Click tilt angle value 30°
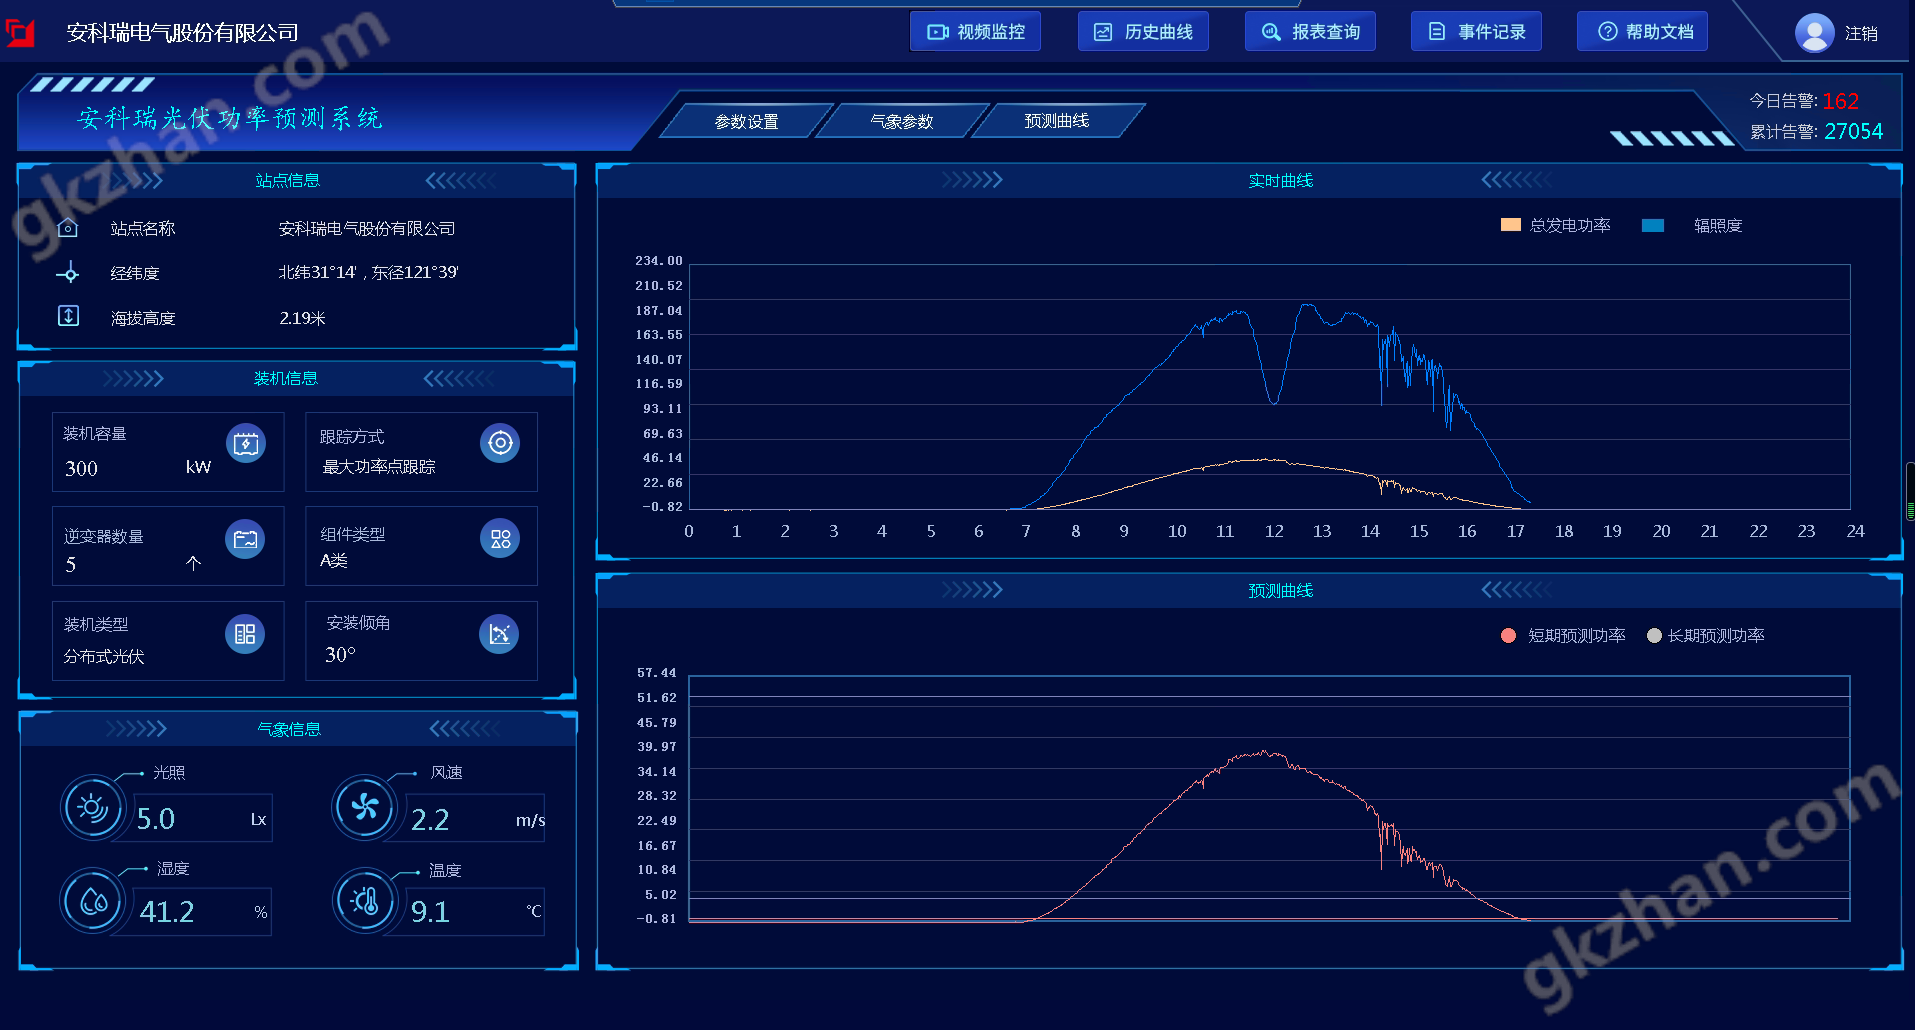Viewport: 1916px width, 1030px height. pyautogui.click(x=340, y=655)
